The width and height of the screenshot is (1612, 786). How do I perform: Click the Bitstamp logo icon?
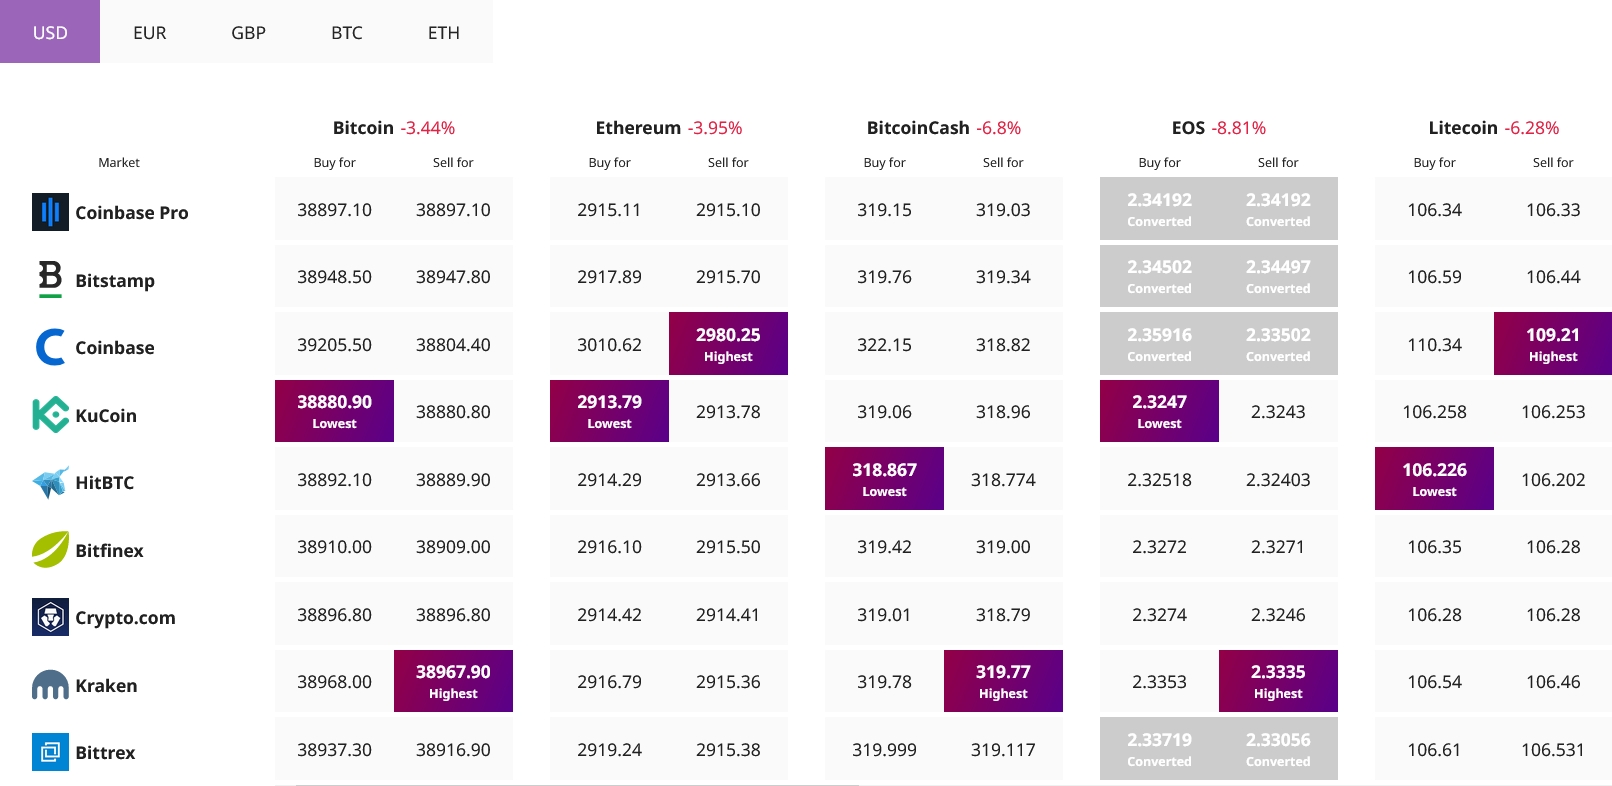click(50, 279)
